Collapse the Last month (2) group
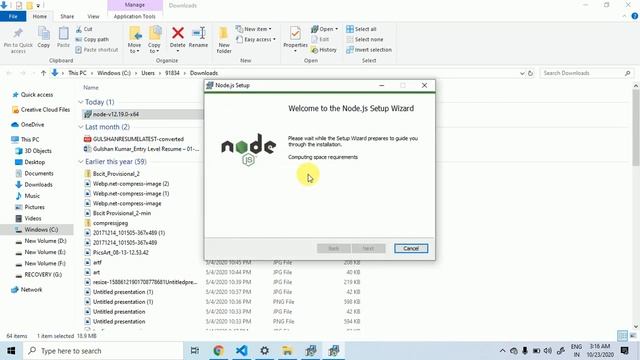Image resolution: width=640 pixels, height=360 pixels. click(x=80, y=127)
